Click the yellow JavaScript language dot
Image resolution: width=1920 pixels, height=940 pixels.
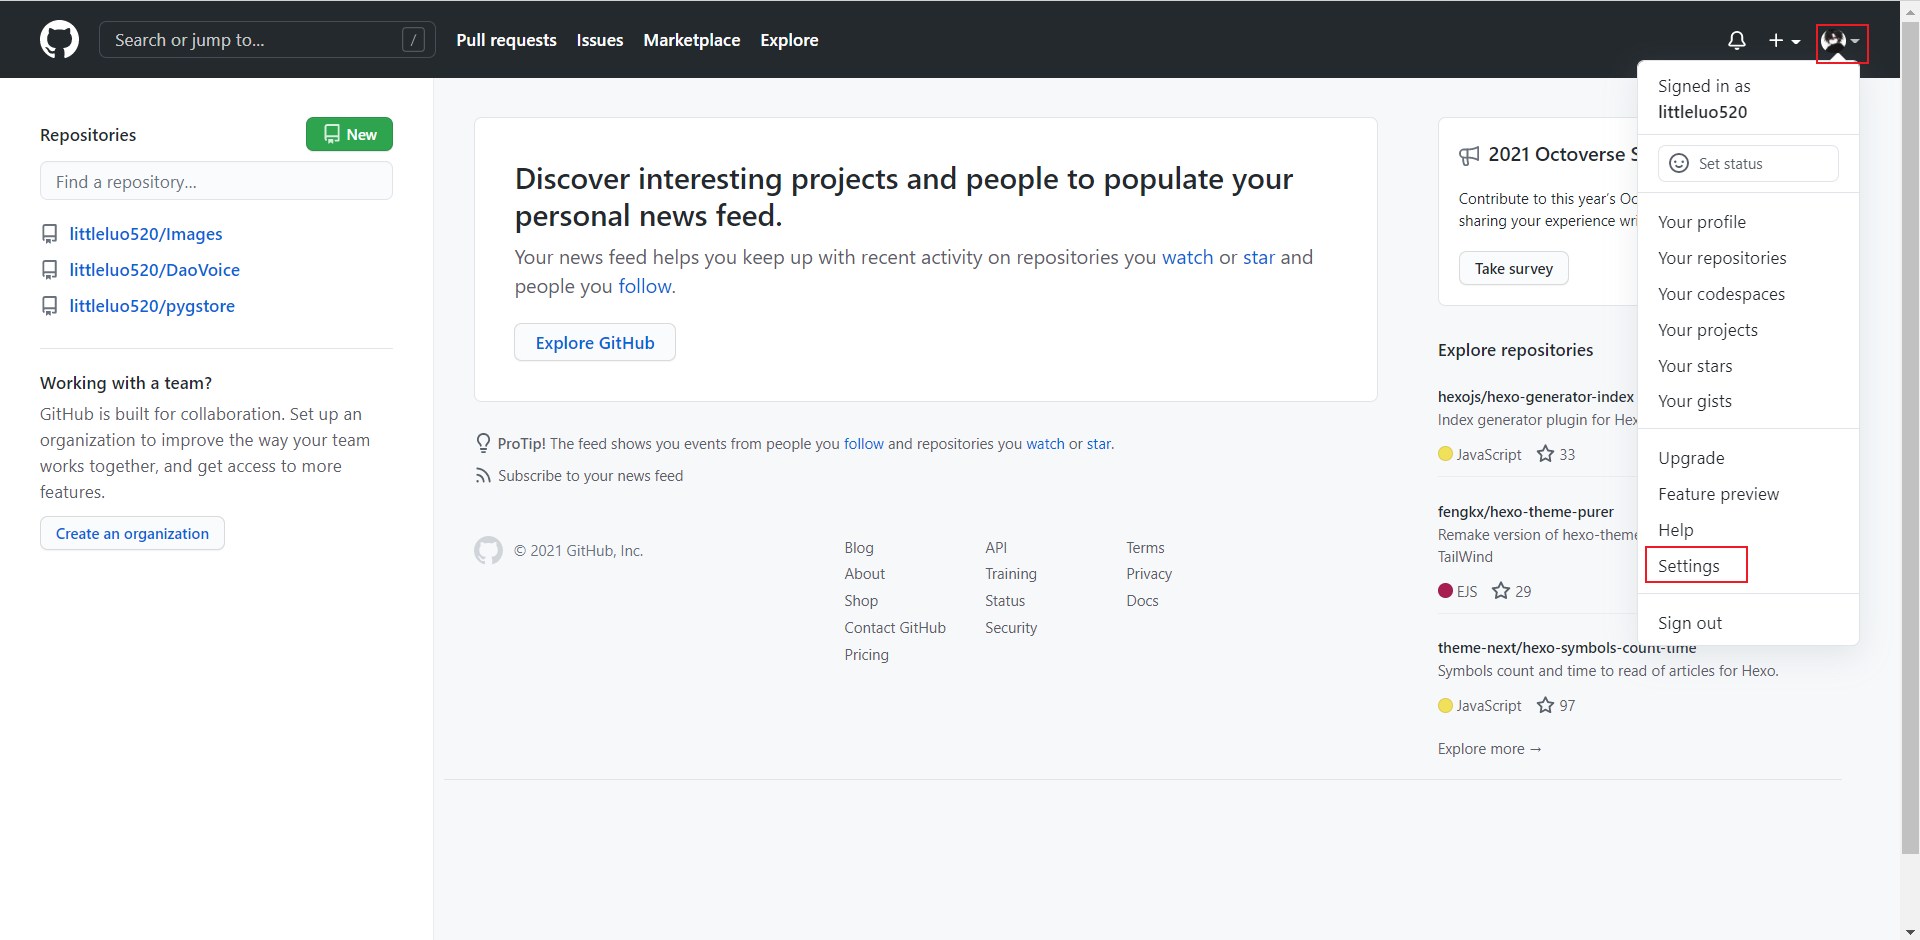click(x=1444, y=453)
